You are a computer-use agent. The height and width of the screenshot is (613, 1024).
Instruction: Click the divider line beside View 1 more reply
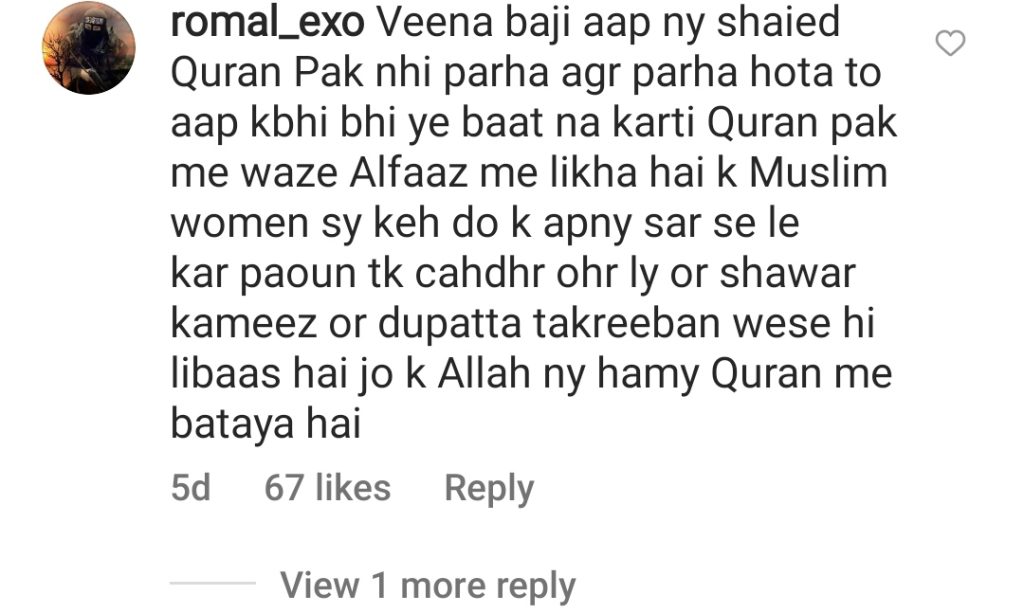pos(213,582)
